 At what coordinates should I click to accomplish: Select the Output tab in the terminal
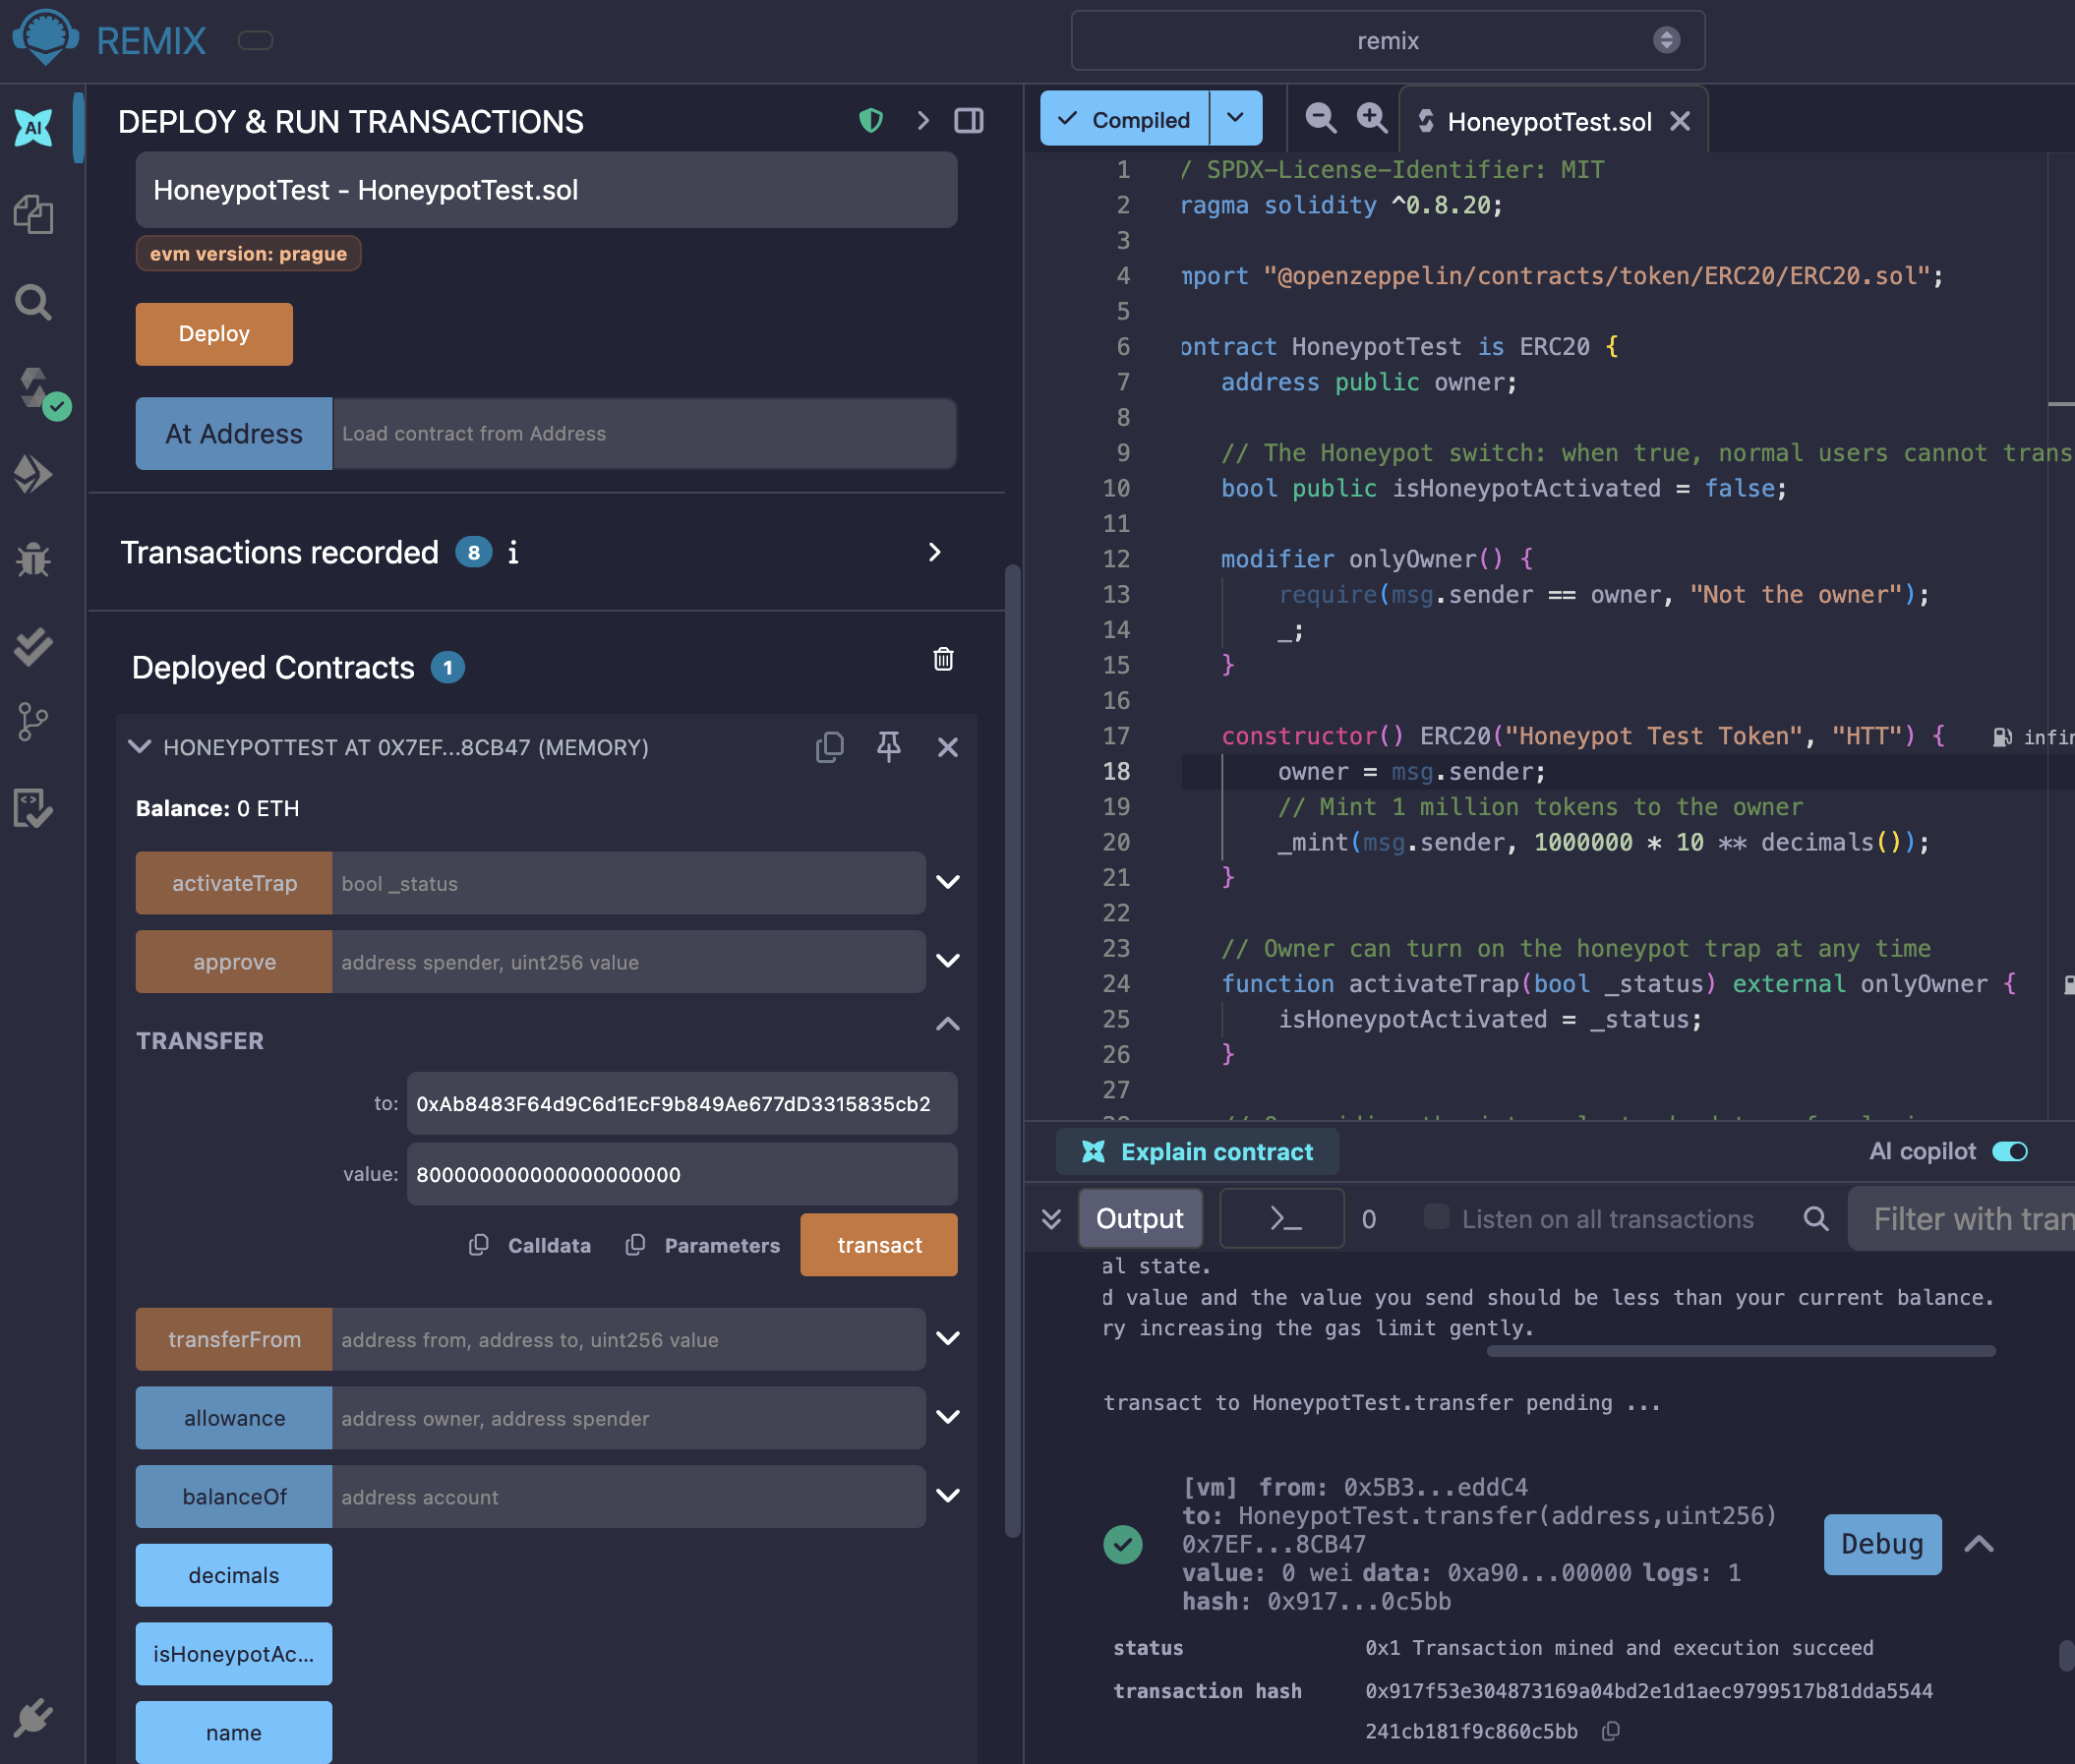(1140, 1218)
